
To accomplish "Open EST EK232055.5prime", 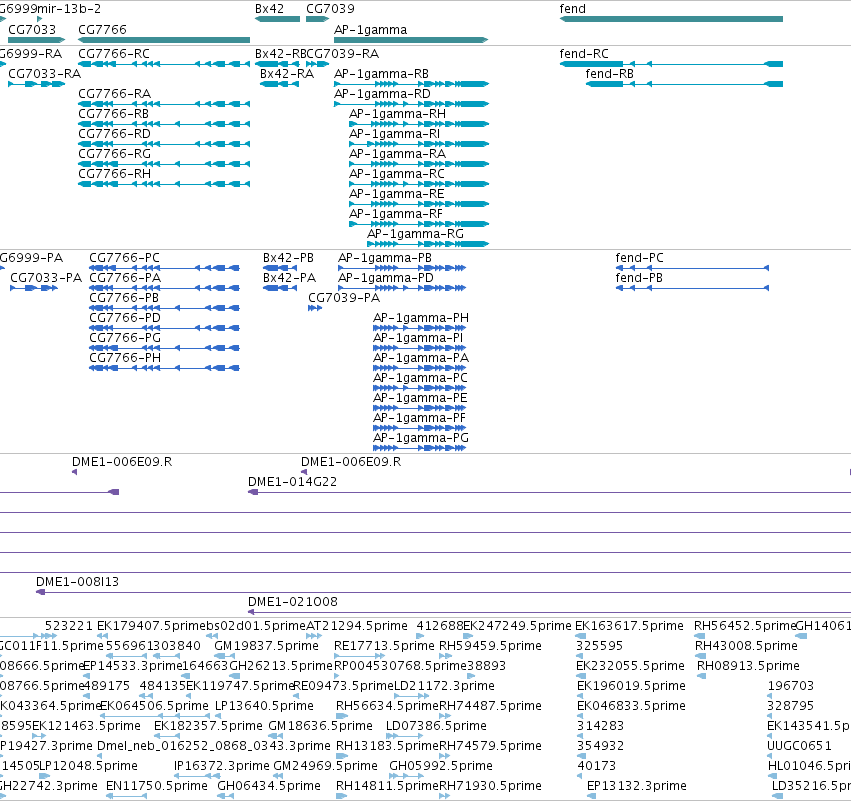I will pyautogui.click(x=631, y=665).
